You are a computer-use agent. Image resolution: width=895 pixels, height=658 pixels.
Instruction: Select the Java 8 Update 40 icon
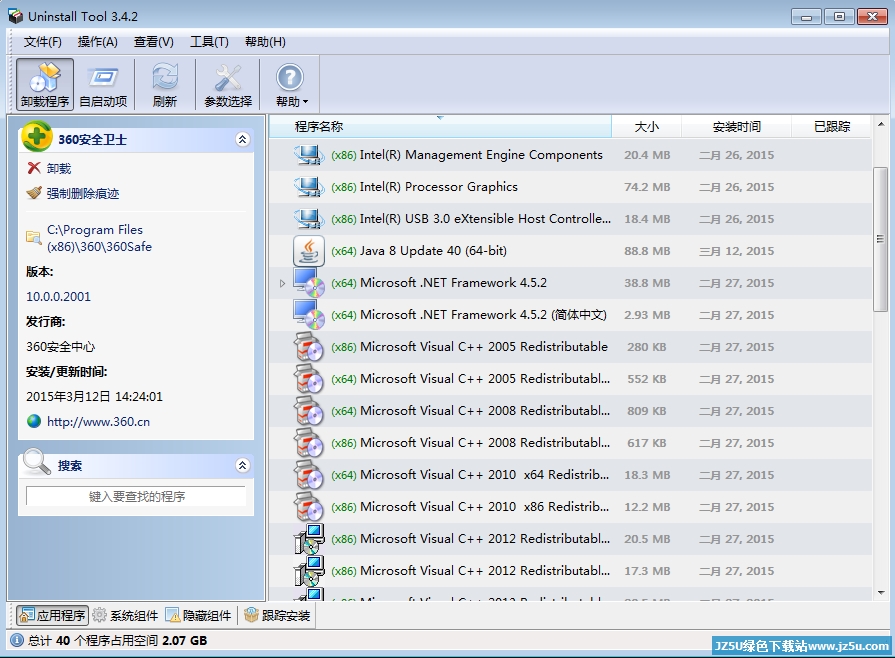pos(309,251)
